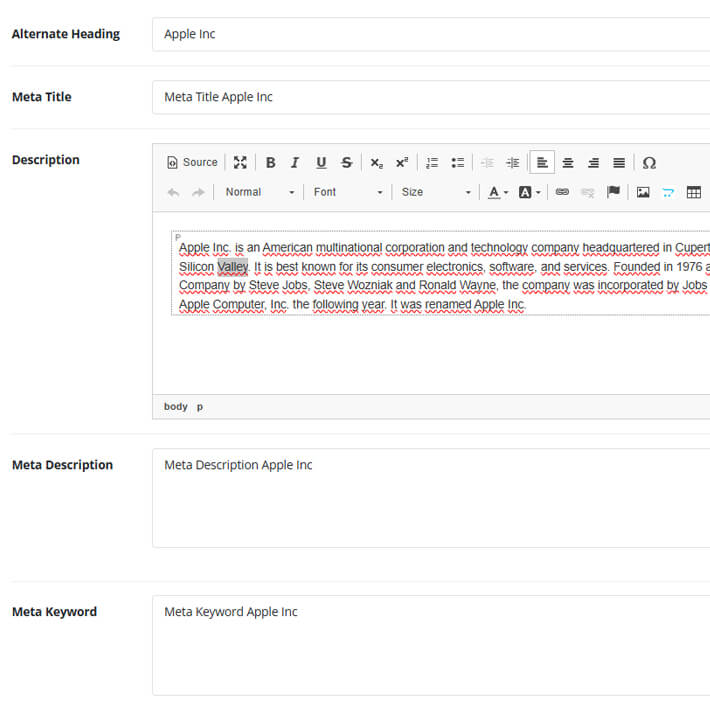Click the 'Alternate Heading' label
Screen dimensions: 710x710
pos(66,34)
